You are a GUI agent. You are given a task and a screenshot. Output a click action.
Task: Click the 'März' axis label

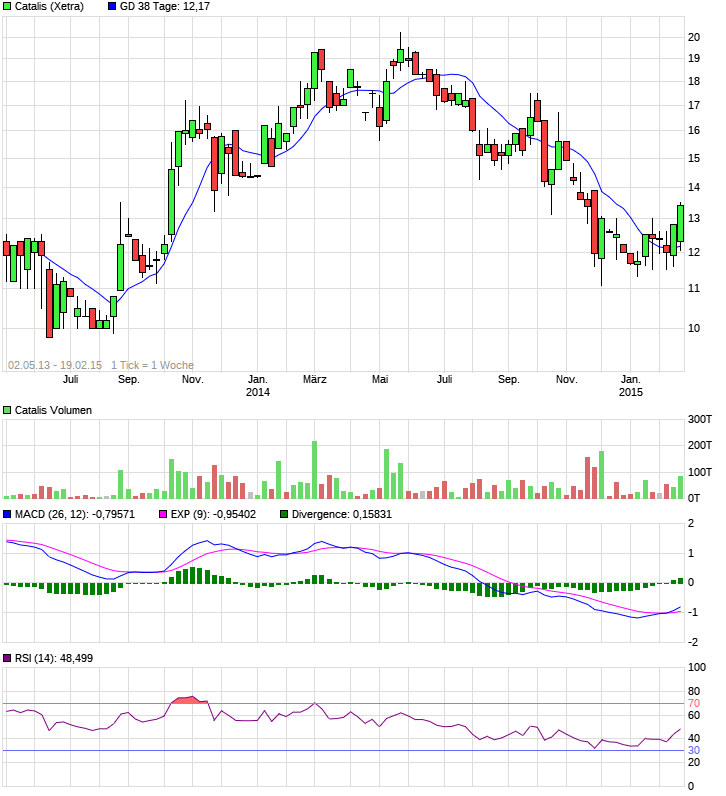pos(315,379)
